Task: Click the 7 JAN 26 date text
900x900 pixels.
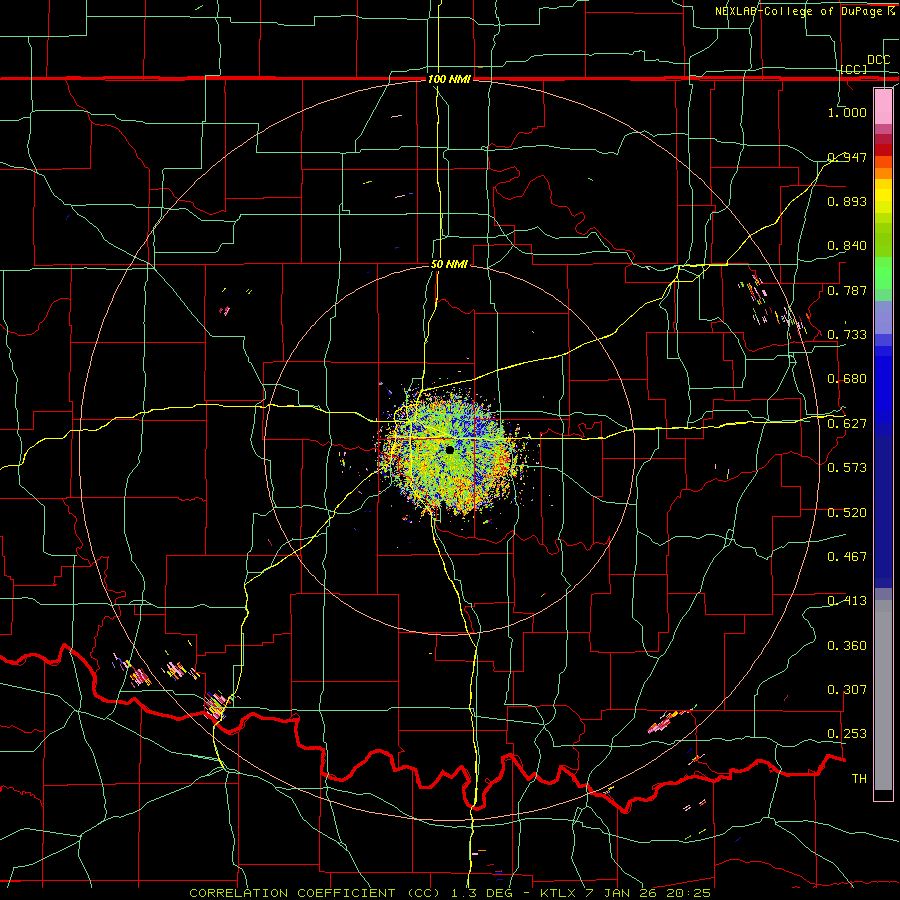Action: 622,893
